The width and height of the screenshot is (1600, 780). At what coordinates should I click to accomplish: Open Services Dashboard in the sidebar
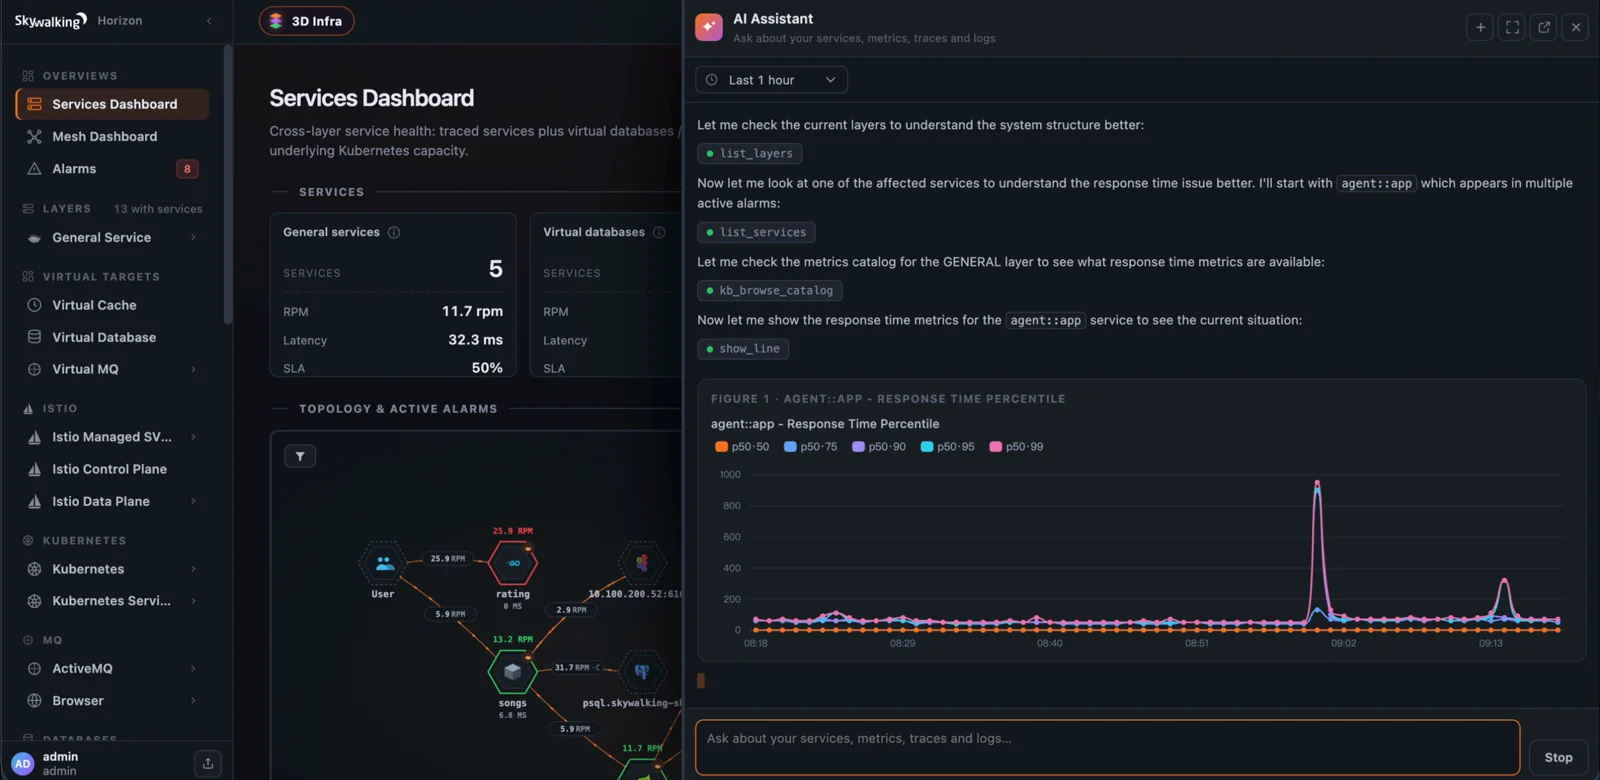(x=112, y=104)
